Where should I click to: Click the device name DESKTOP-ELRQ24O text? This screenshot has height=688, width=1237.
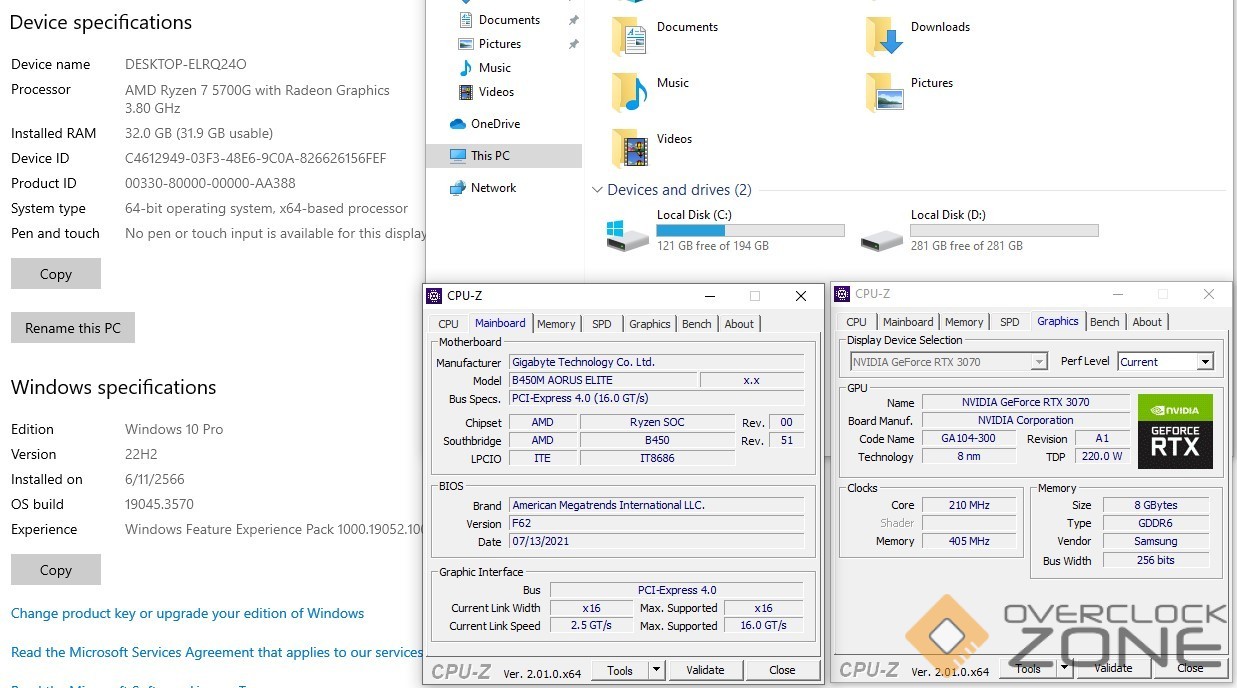[x=186, y=64]
